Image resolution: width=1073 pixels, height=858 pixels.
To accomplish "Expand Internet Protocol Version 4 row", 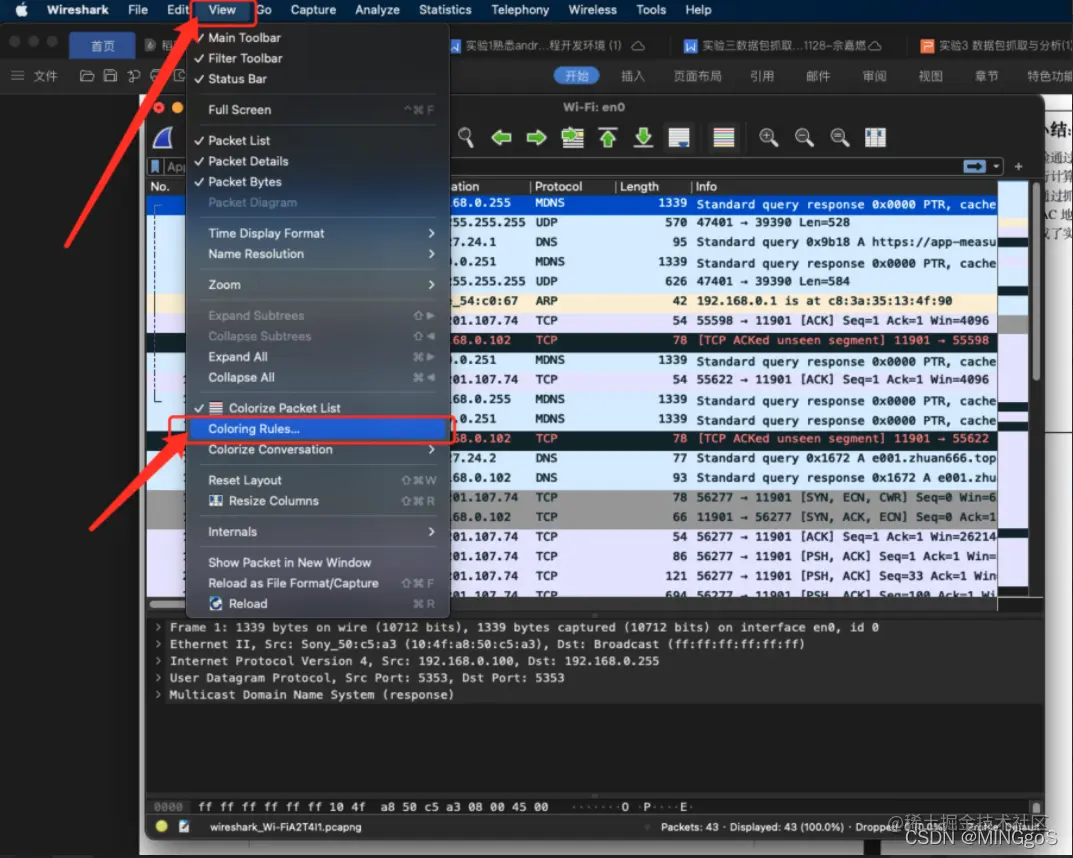I will [159, 661].
